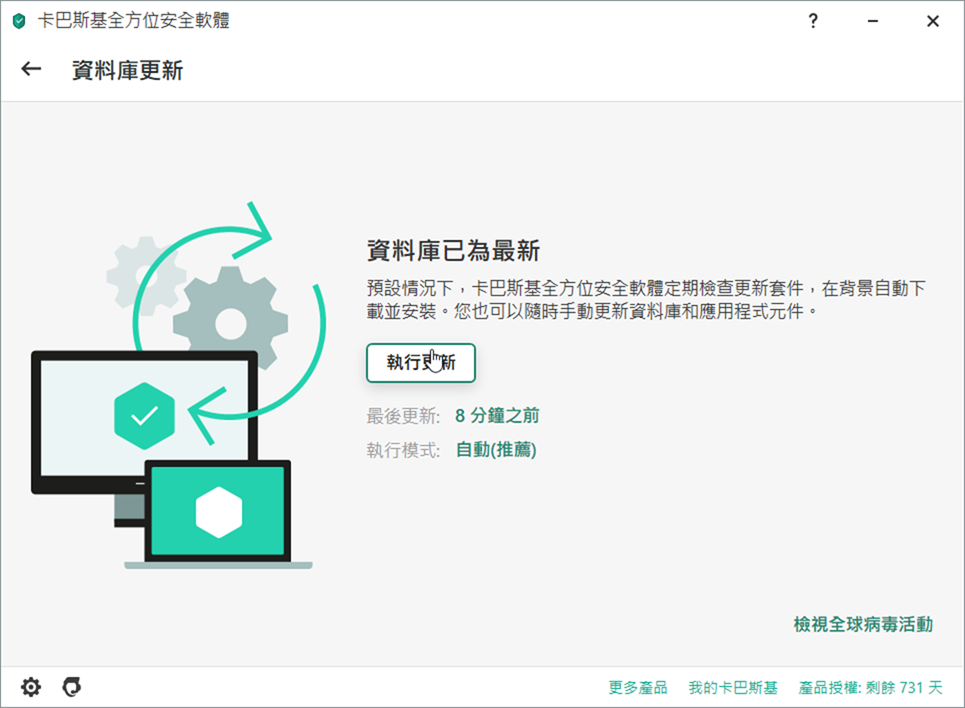Click the white hexagon on laptop illustration
965x708 pixels.
[x=218, y=511]
